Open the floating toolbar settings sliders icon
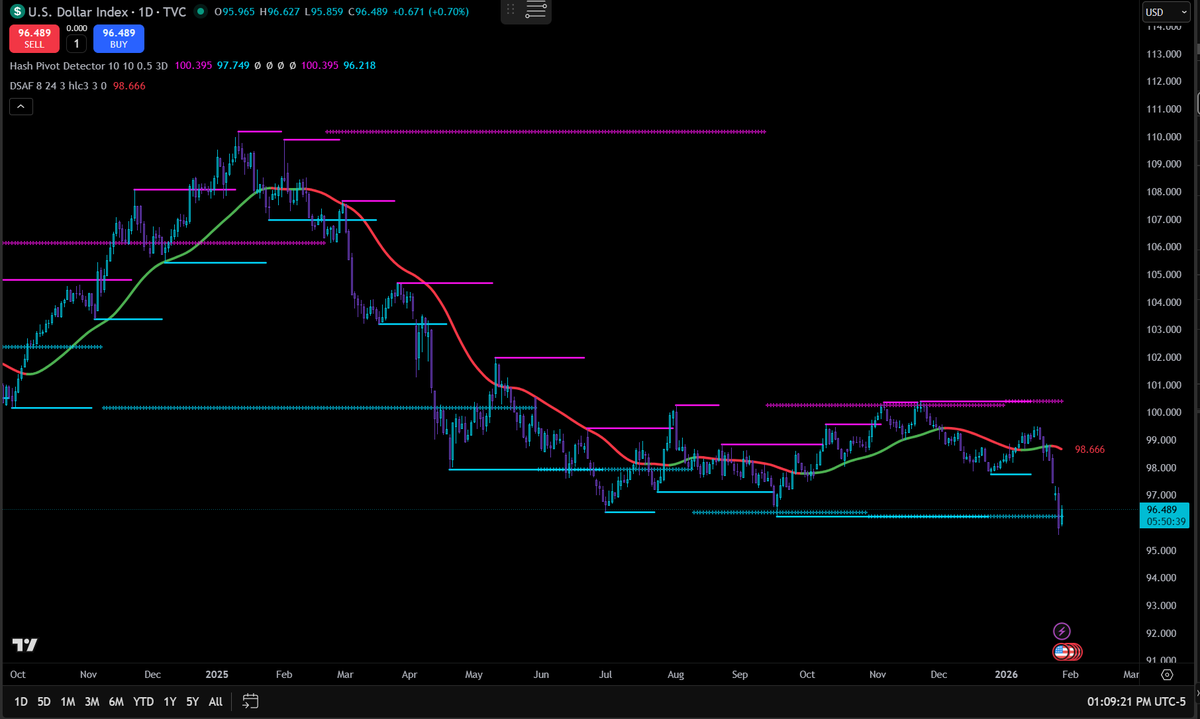This screenshot has width=1200, height=719. point(536,11)
